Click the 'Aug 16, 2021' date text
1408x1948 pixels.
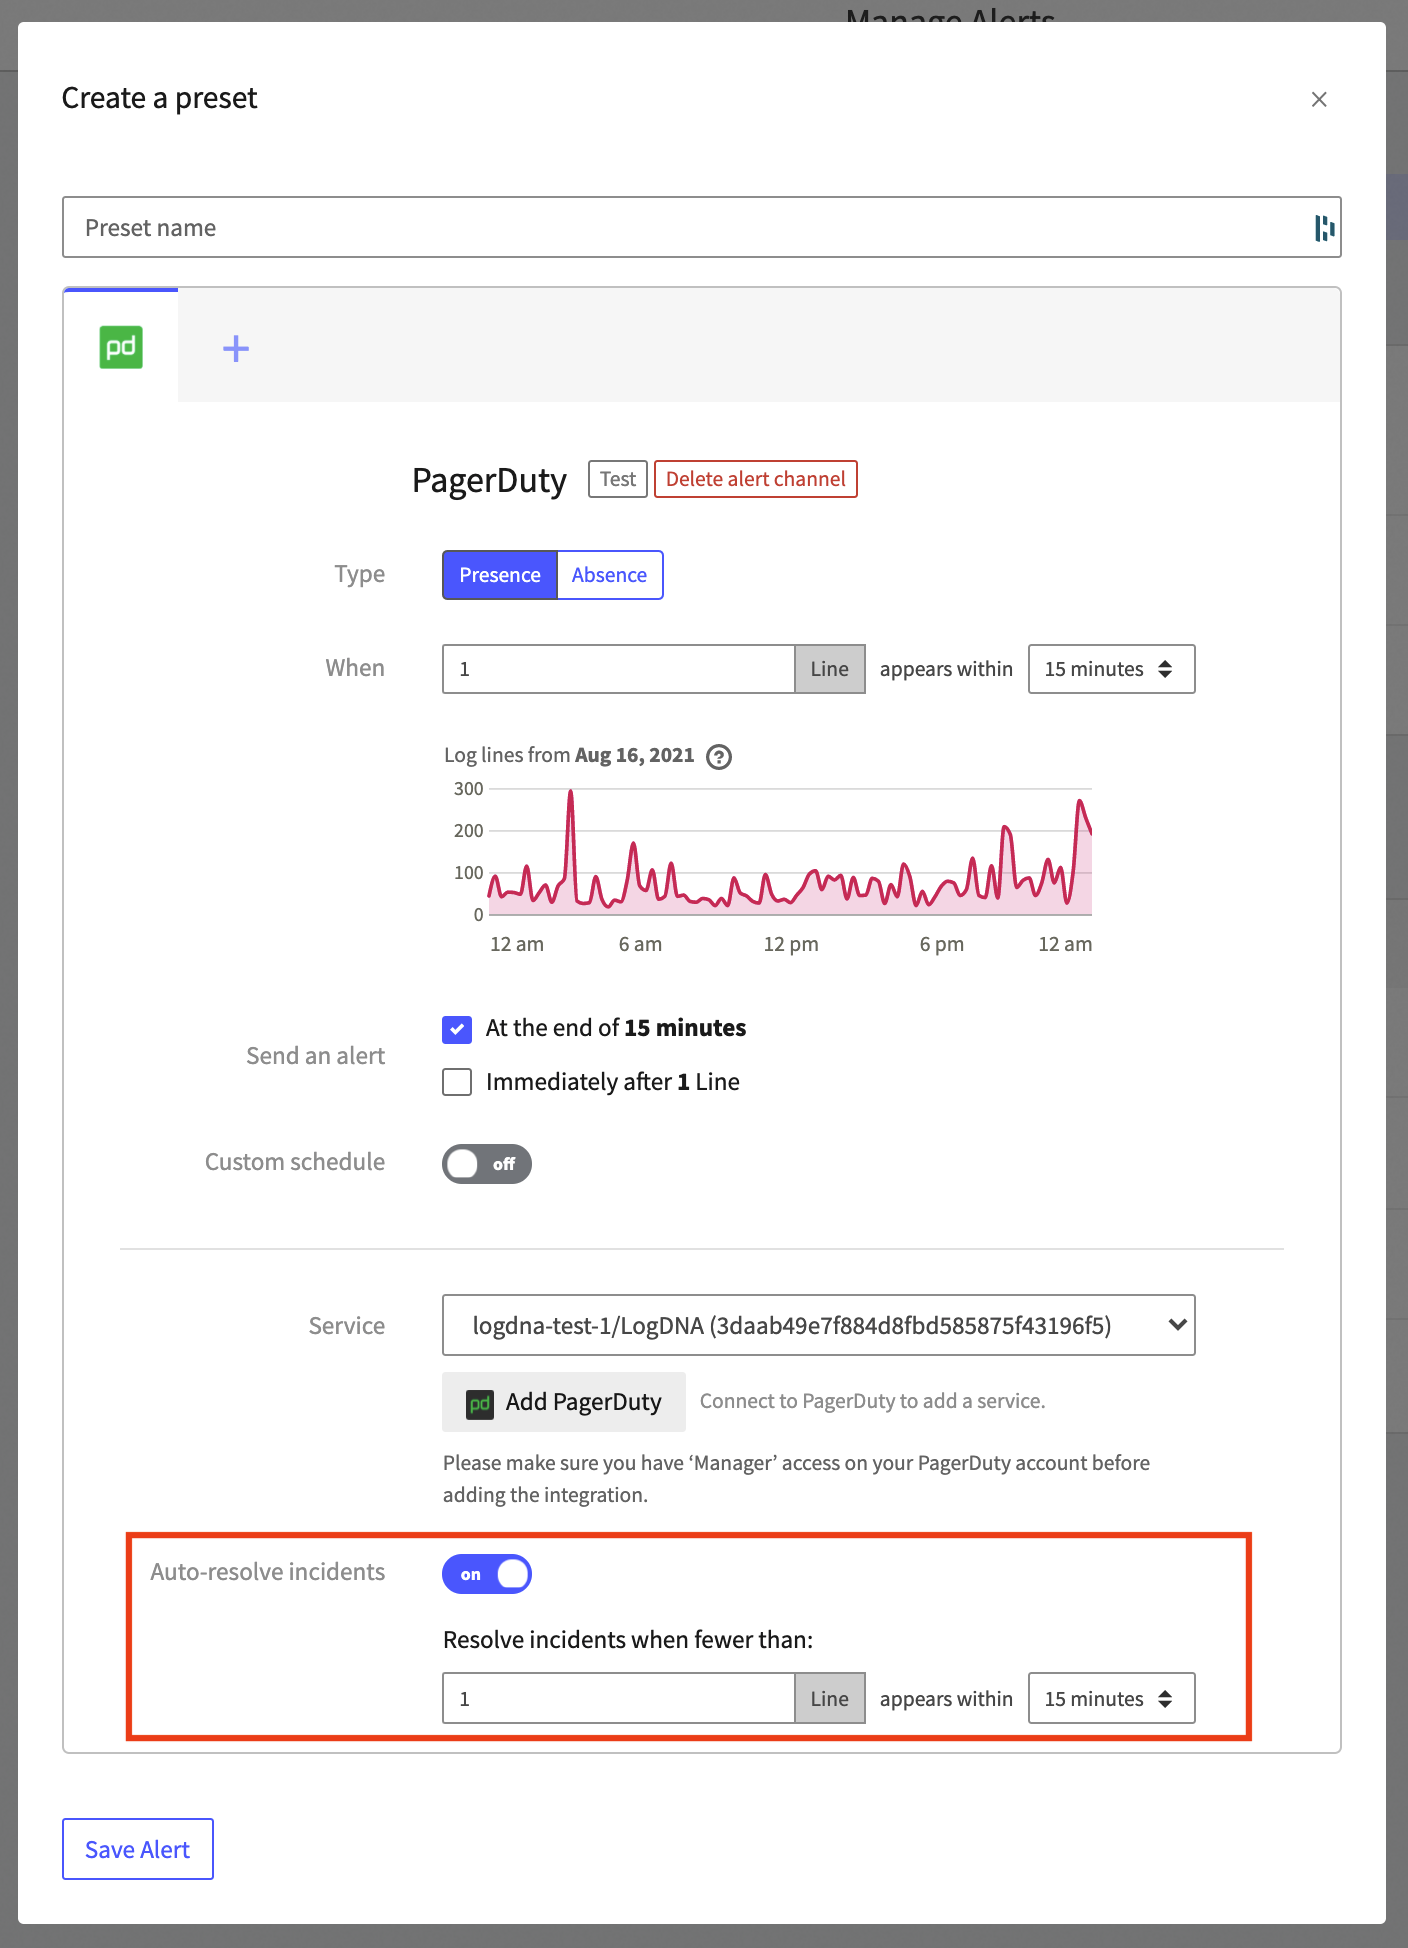634,755
